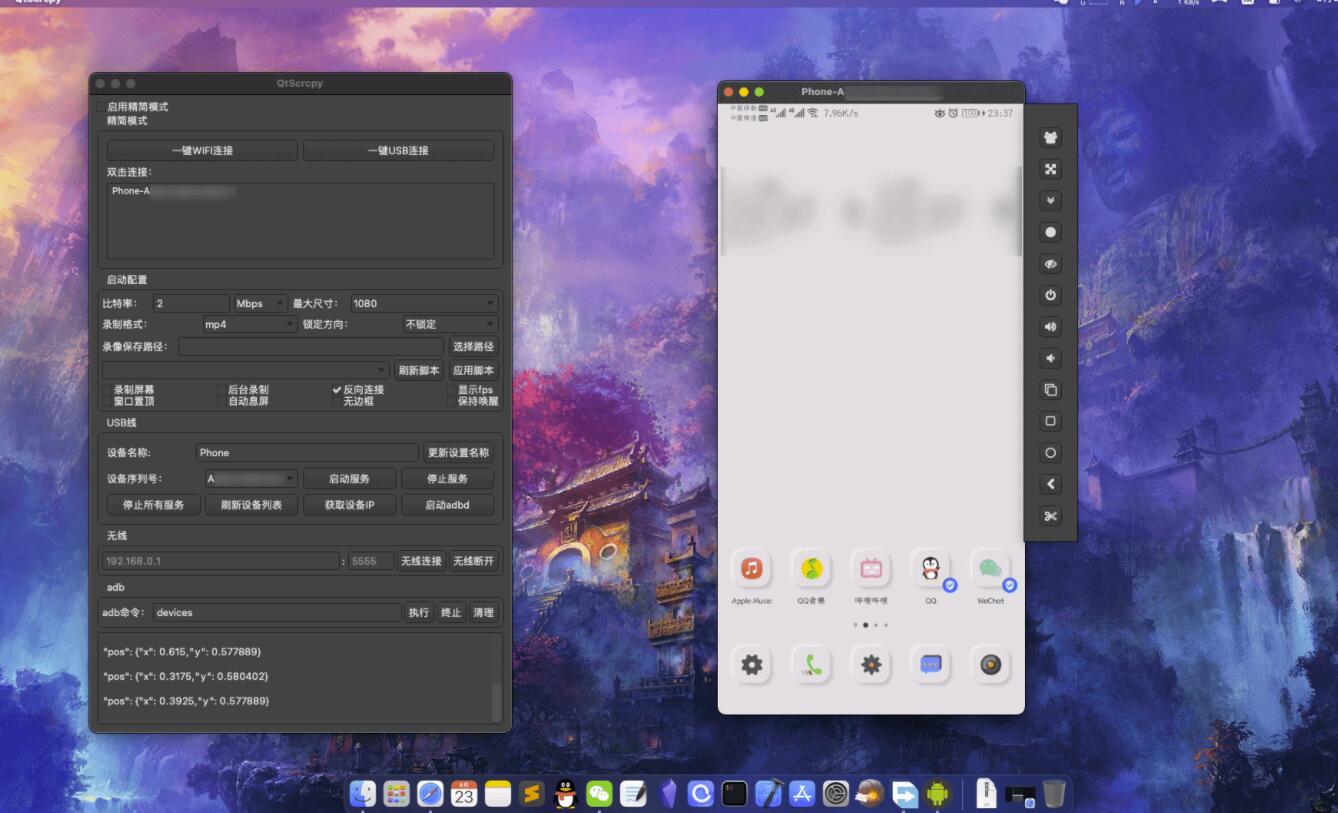Click the 执行 adb command button

(419, 612)
